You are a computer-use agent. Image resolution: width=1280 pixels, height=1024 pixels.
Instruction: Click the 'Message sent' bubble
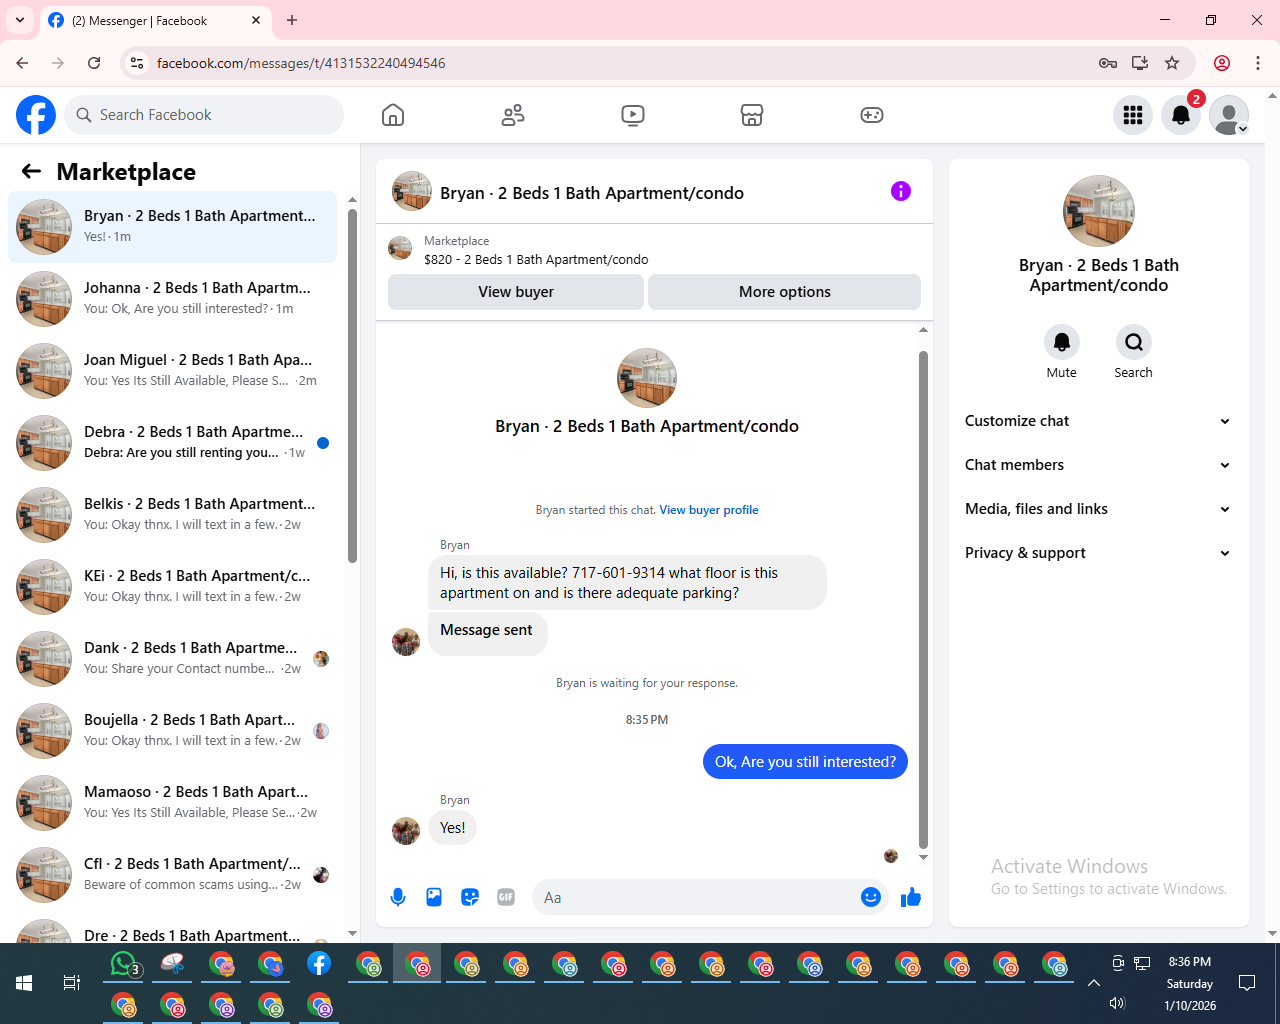pos(487,632)
